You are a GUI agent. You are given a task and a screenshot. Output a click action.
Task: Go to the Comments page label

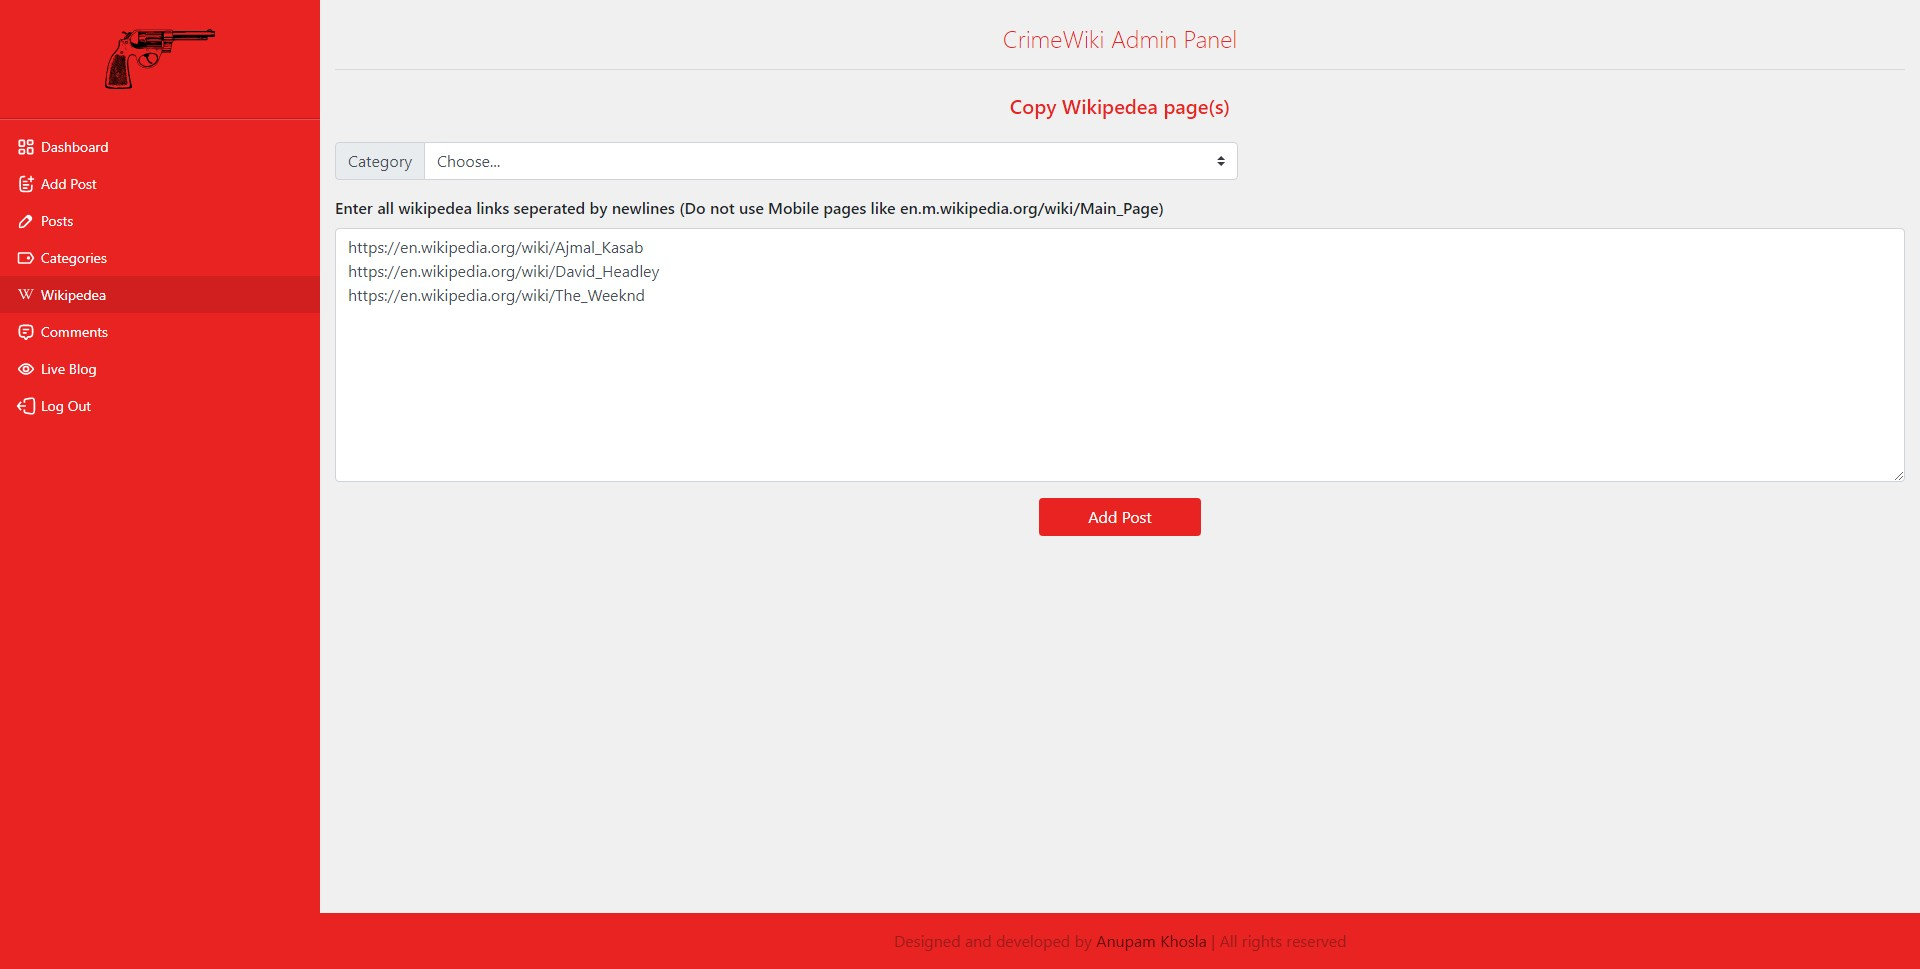[x=74, y=332]
